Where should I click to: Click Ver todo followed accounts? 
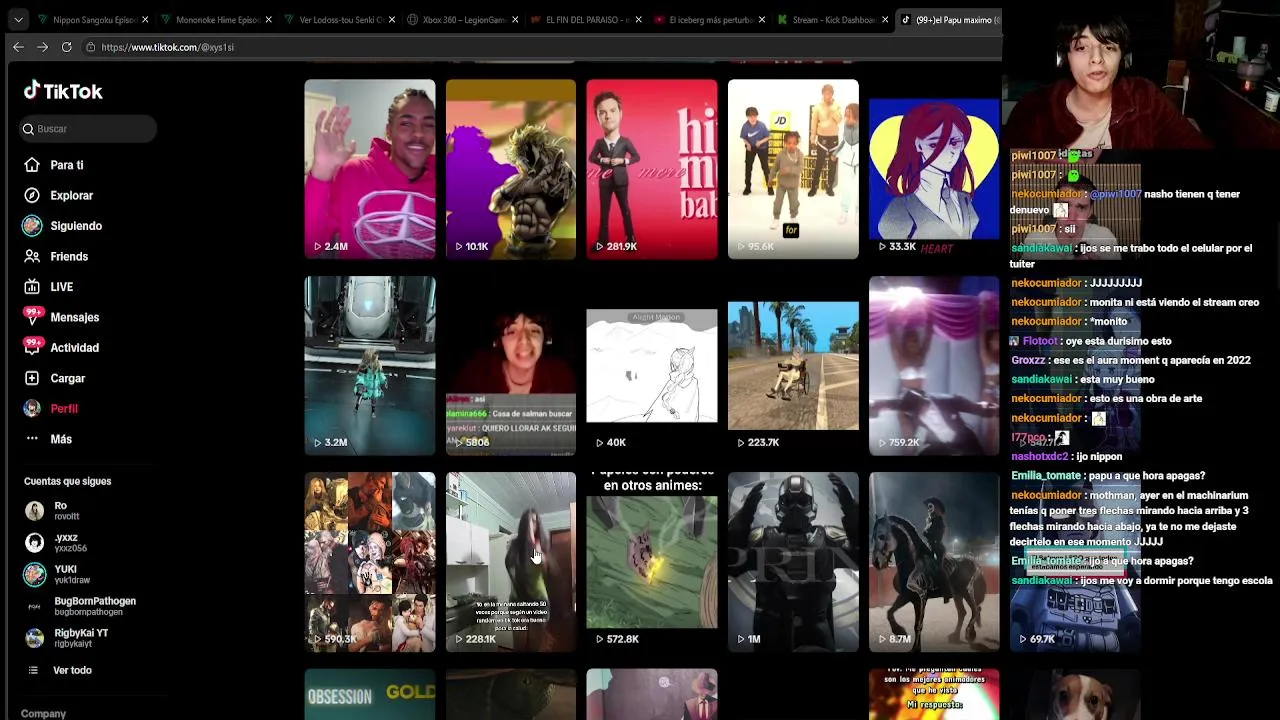click(72, 670)
